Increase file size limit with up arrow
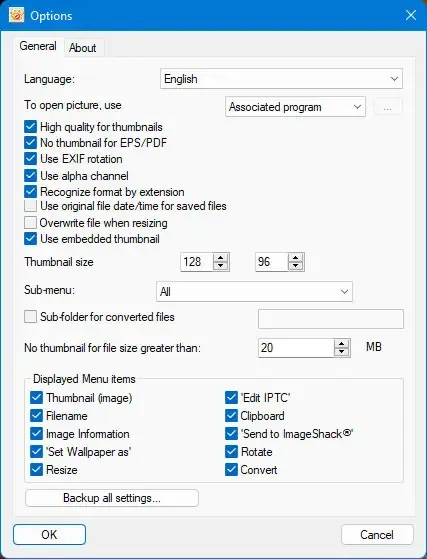Screen dimensions: 427x559 [342, 344]
